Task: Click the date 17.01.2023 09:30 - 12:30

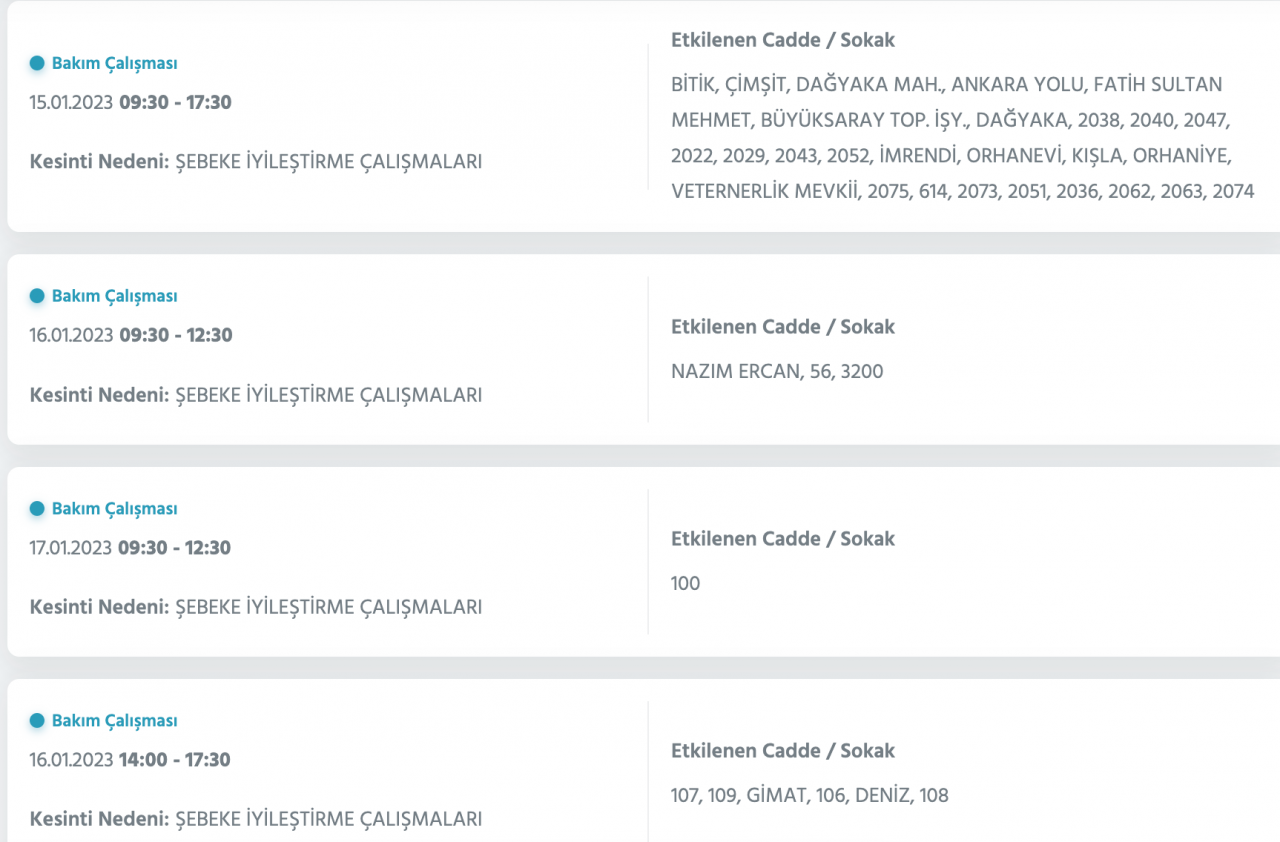Action: [x=130, y=548]
